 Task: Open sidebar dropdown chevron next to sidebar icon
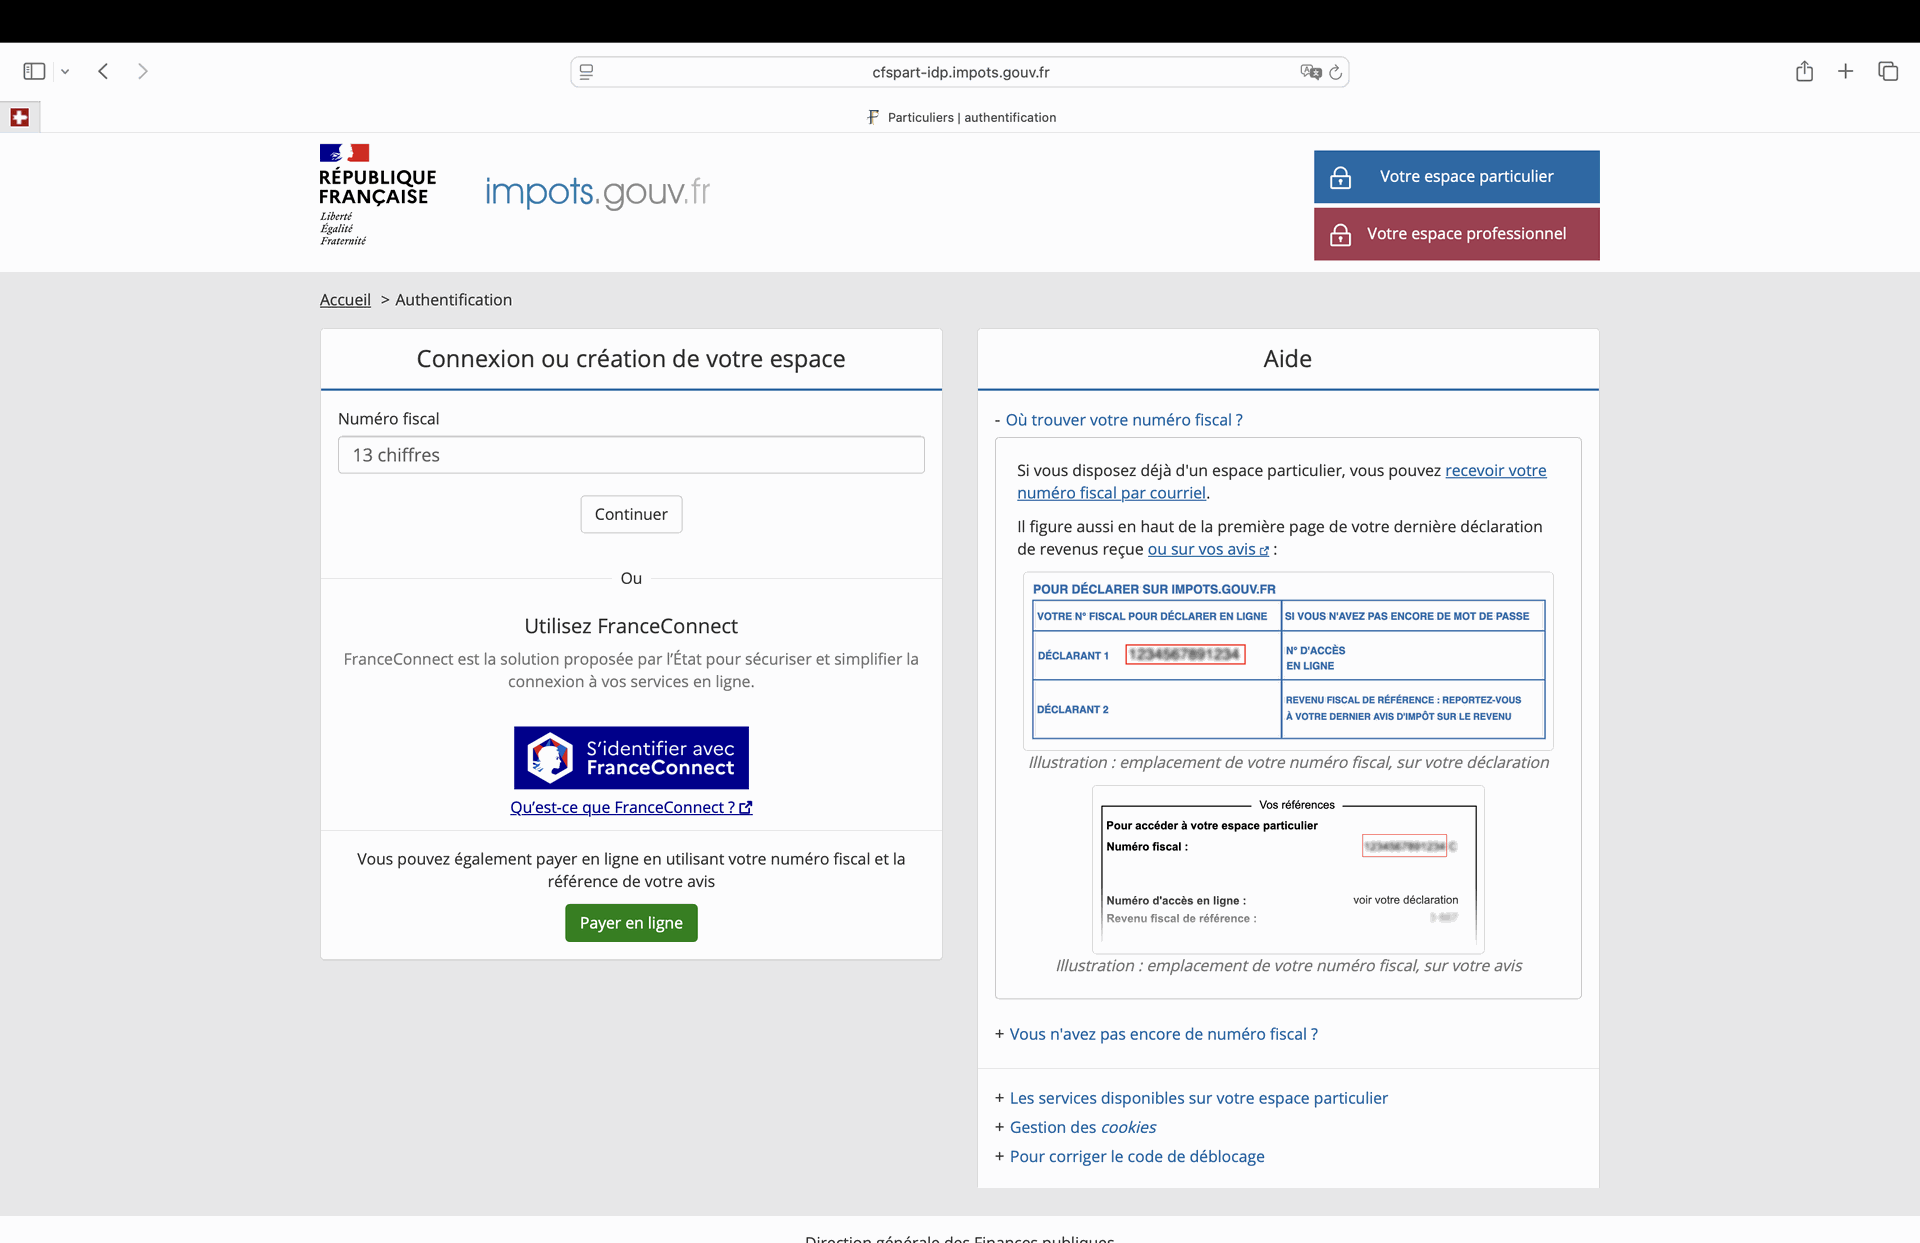tap(65, 72)
